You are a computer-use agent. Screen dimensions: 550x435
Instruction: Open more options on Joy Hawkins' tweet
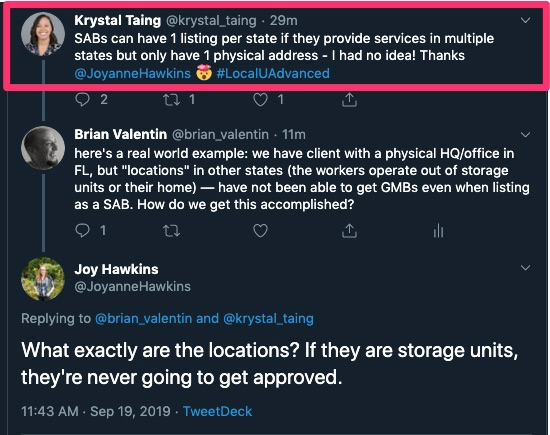point(525,268)
